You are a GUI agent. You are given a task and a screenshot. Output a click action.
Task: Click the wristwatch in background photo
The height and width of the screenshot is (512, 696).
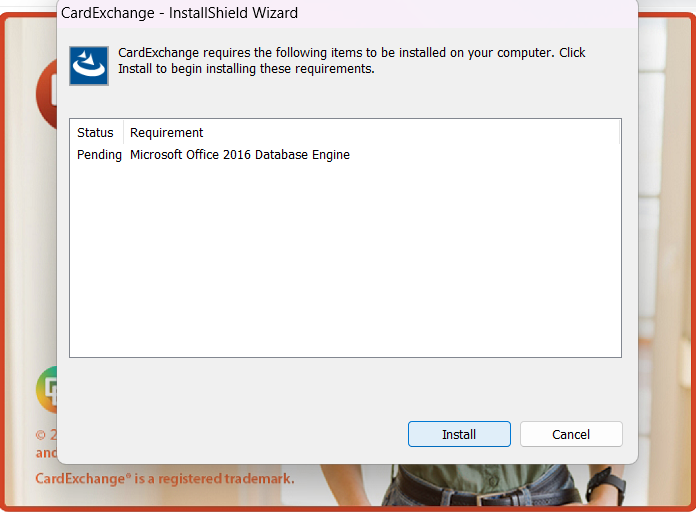click(606, 487)
